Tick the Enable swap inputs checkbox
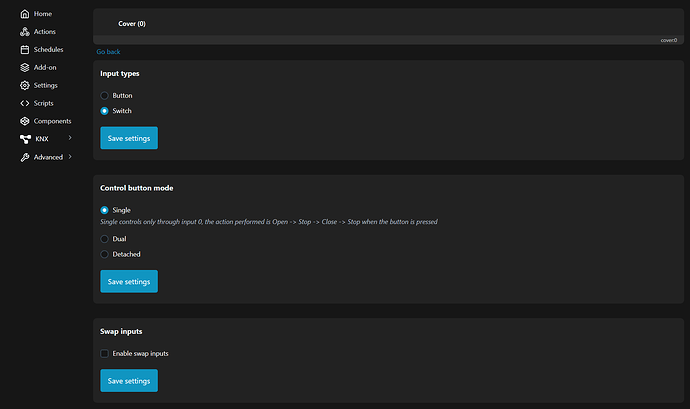The image size is (690, 409). pos(105,353)
